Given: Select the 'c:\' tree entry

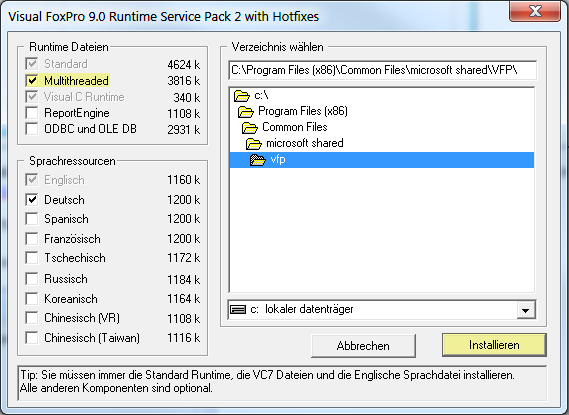Looking at the screenshot, I should (261, 95).
